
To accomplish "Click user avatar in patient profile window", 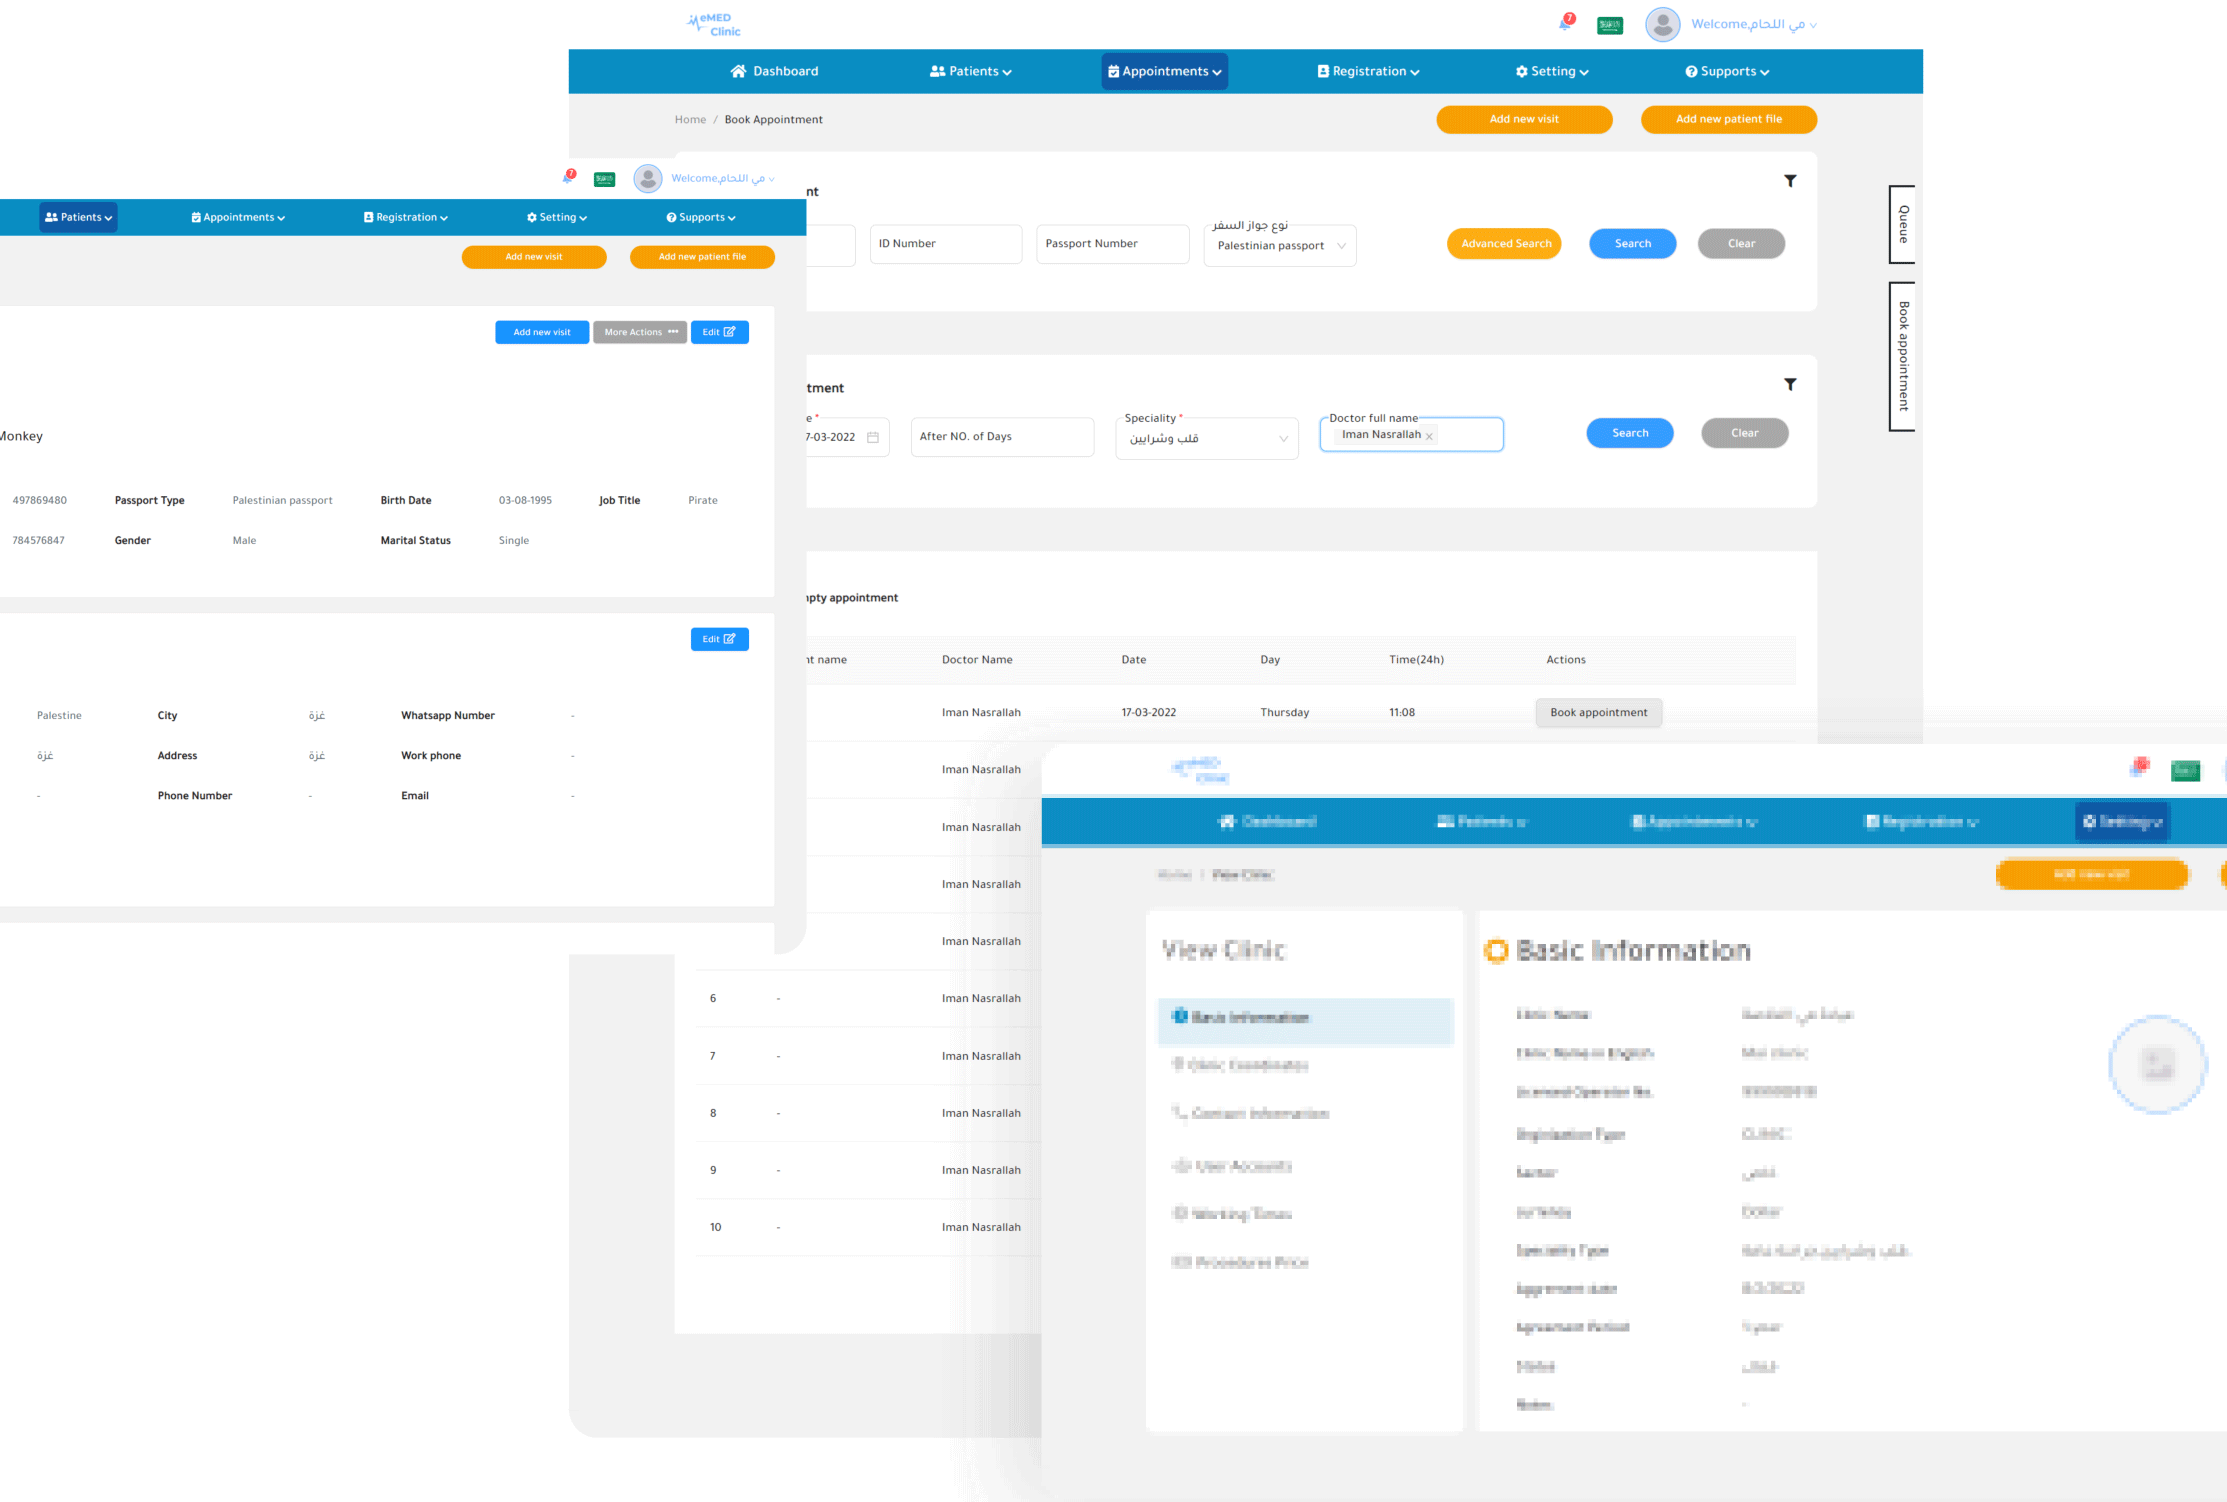I will click(648, 179).
